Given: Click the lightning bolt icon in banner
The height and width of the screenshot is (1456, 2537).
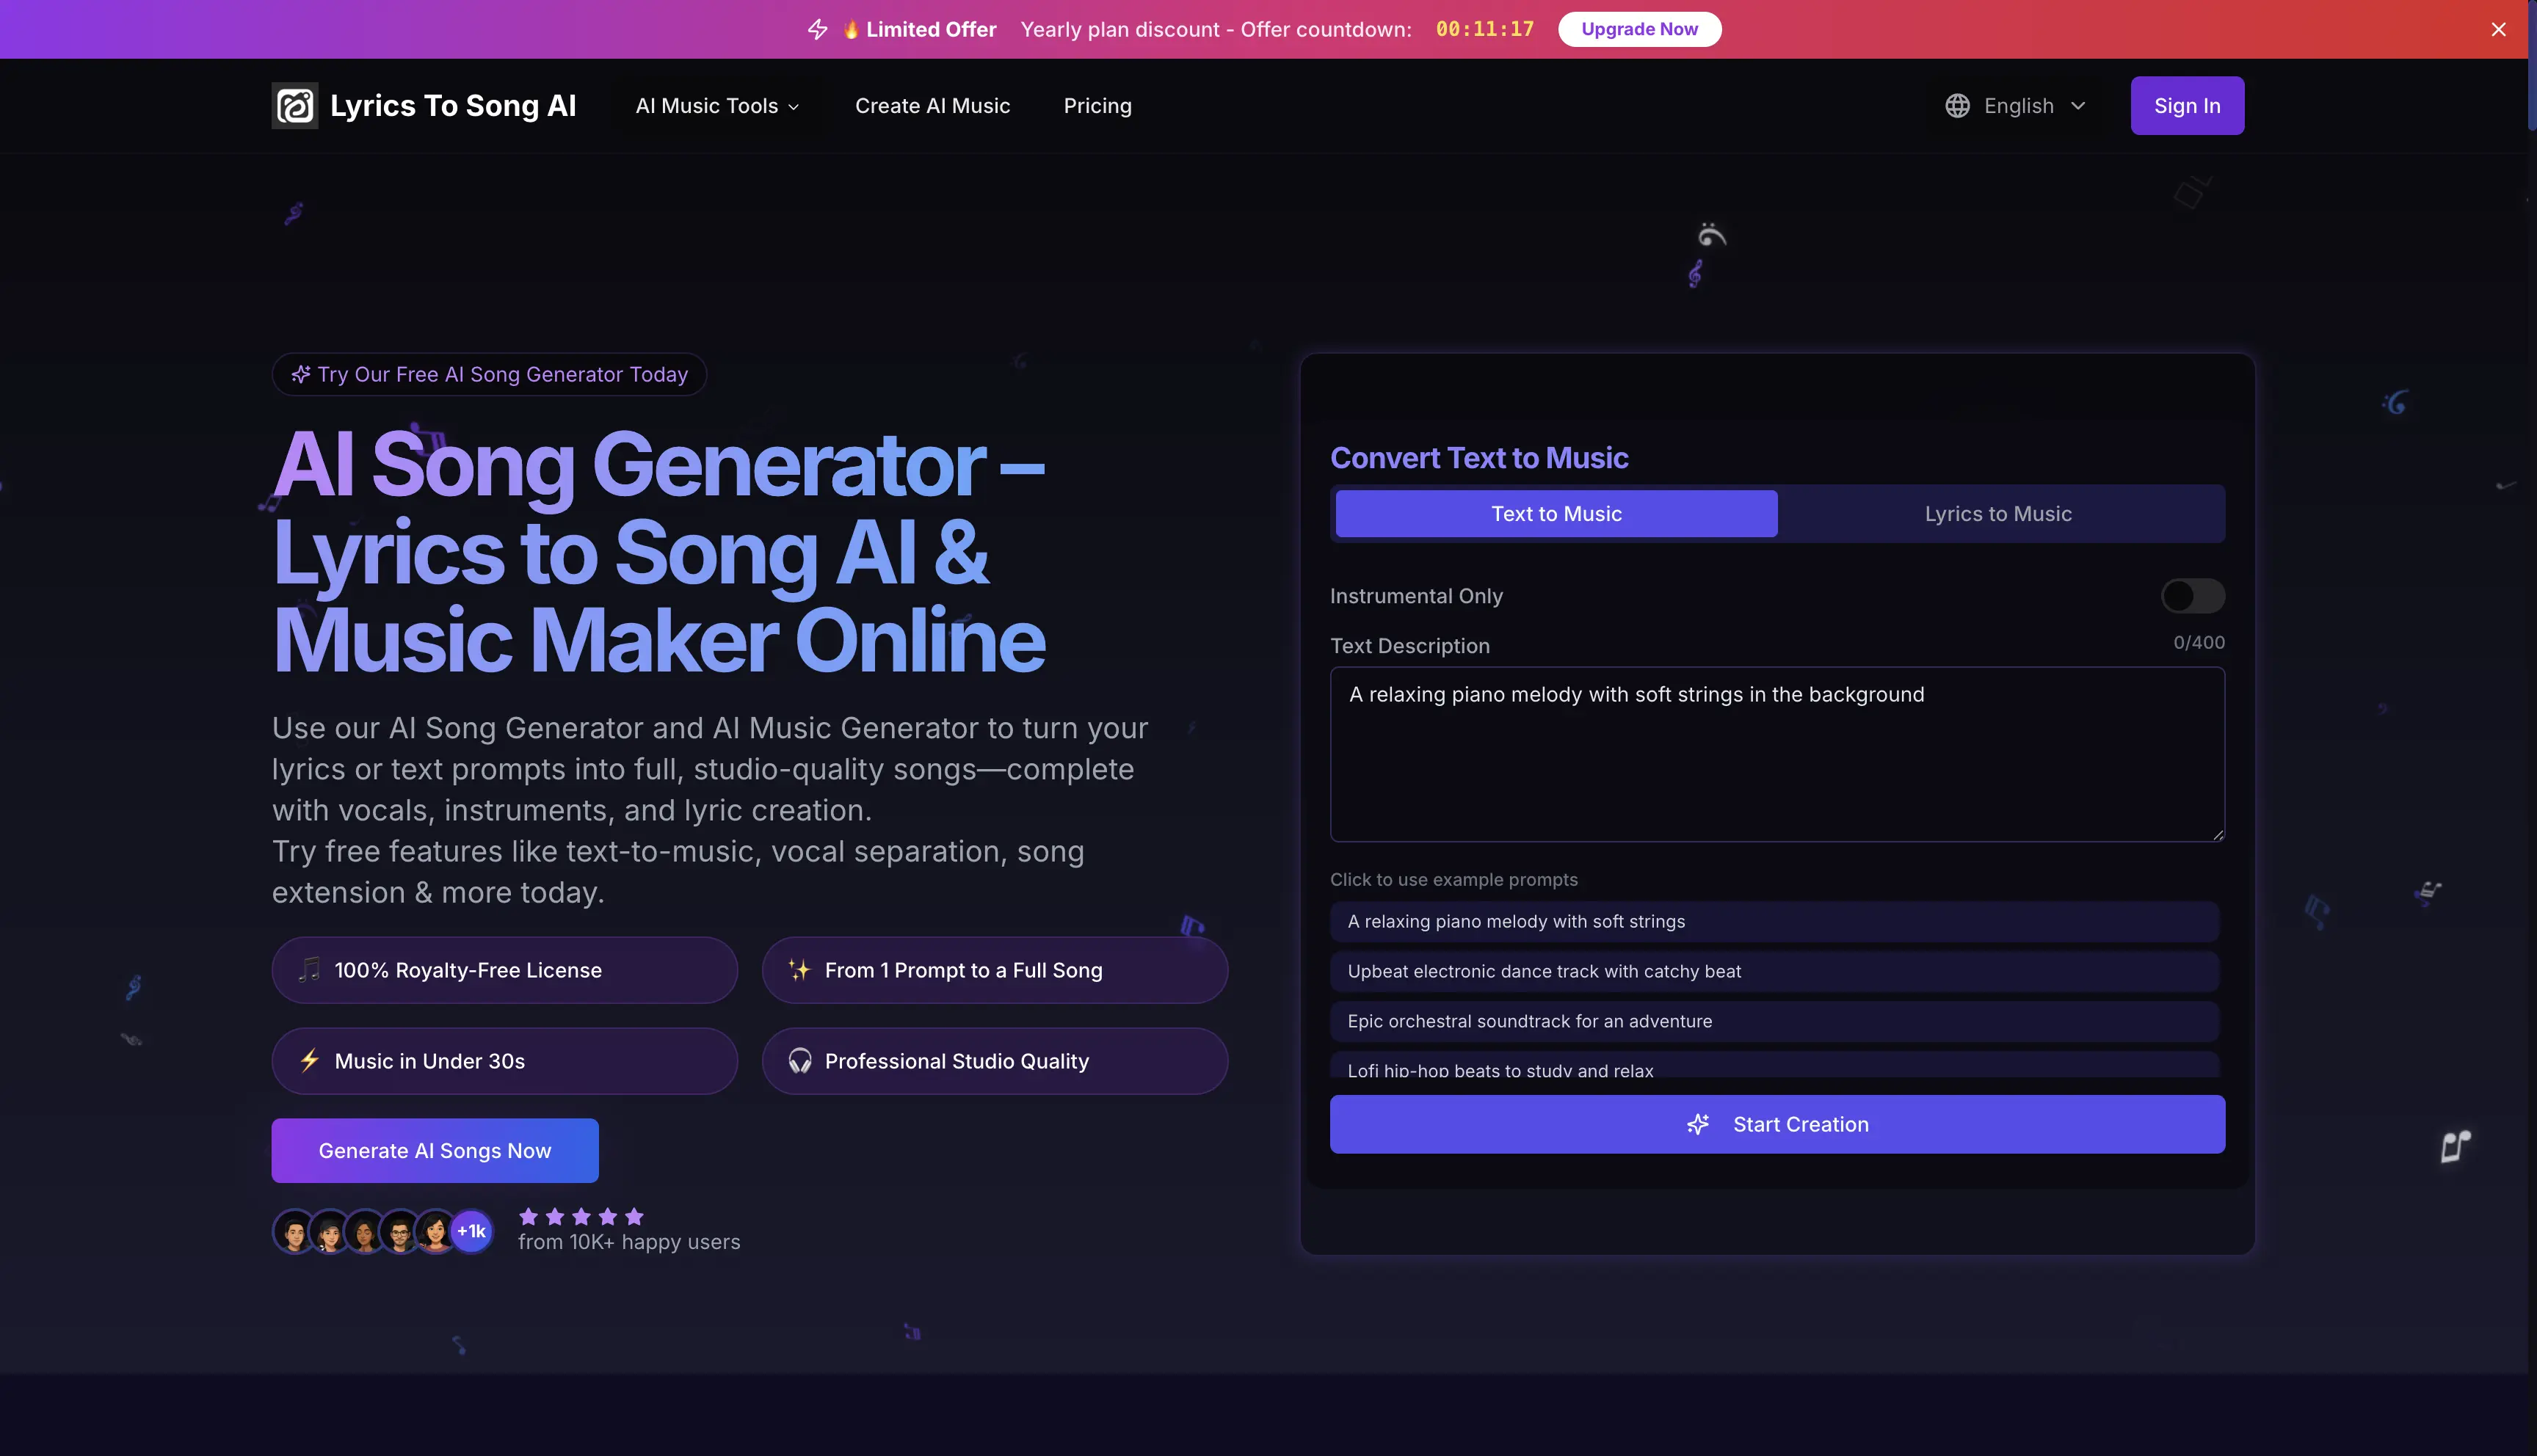Looking at the screenshot, I should pos(817,30).
